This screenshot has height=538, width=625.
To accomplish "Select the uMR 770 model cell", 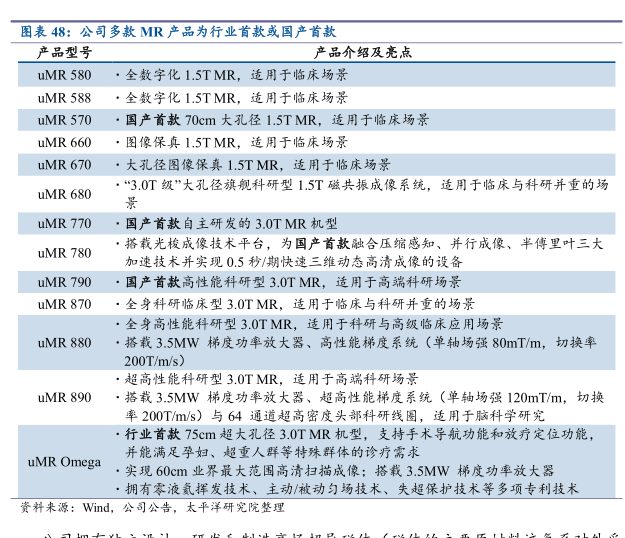I will [x=64, y=224].
